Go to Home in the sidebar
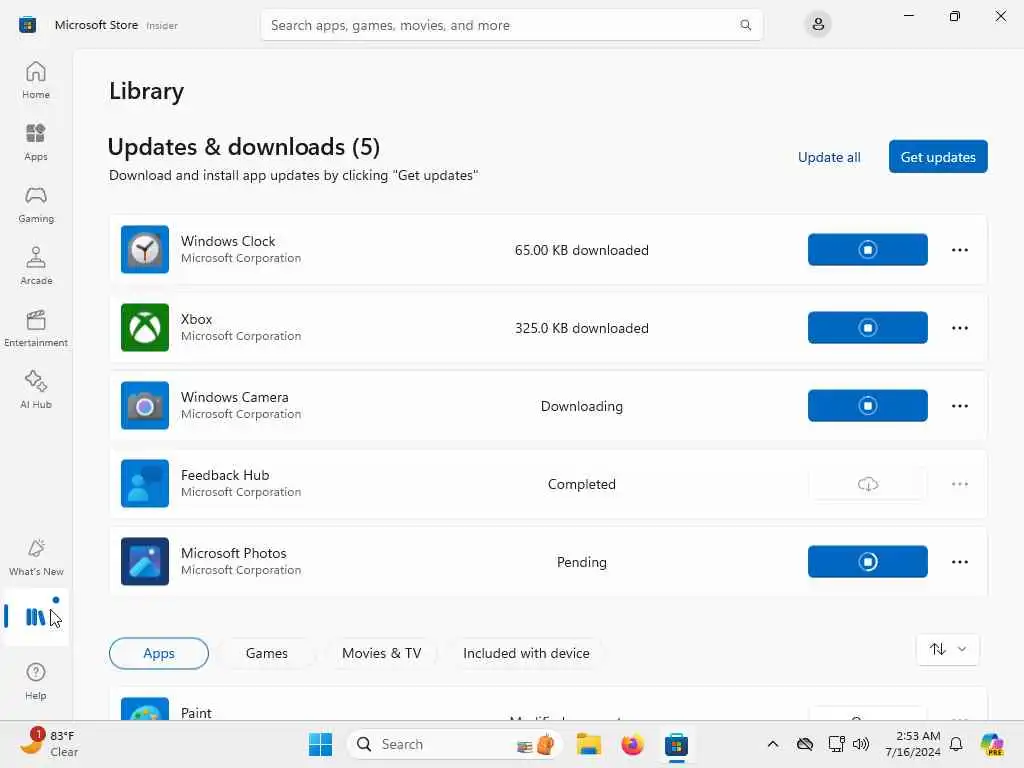This screenshot has height=768, width=1024. pyautogui.click(x=36, y=80)
